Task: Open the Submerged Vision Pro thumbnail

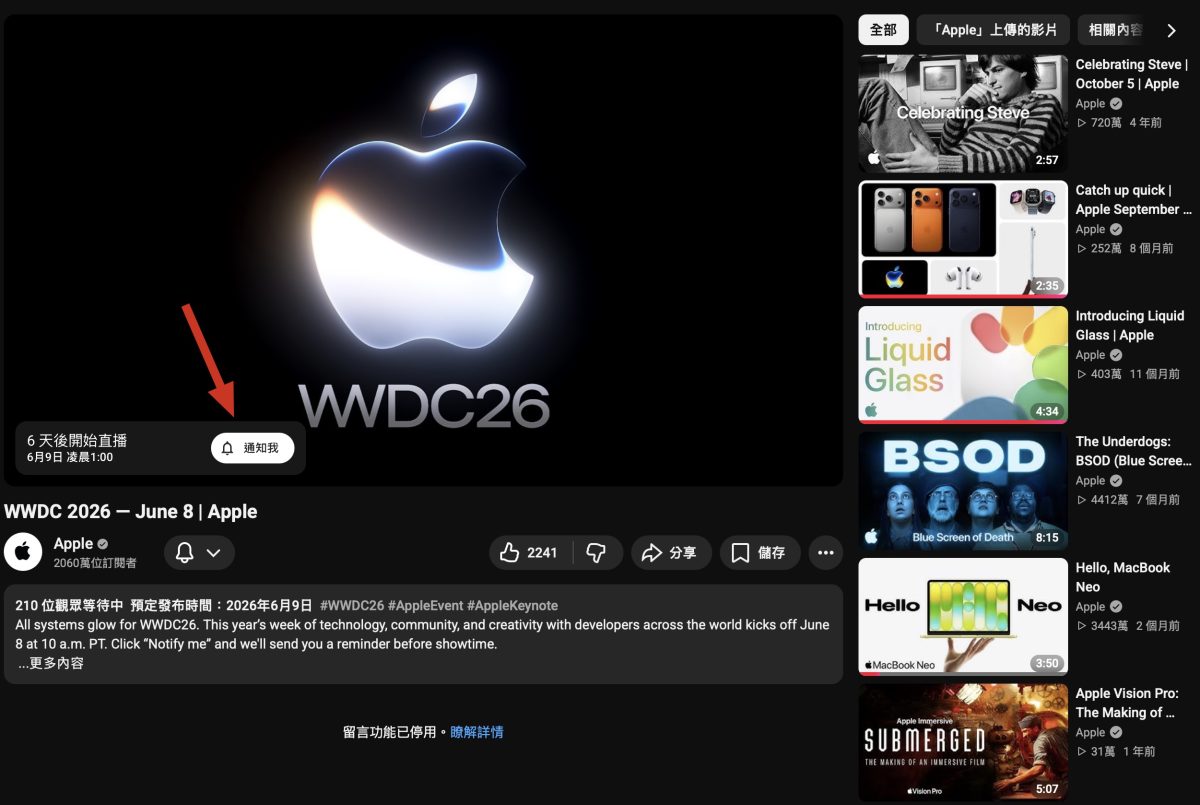Action: pos(963,742)
